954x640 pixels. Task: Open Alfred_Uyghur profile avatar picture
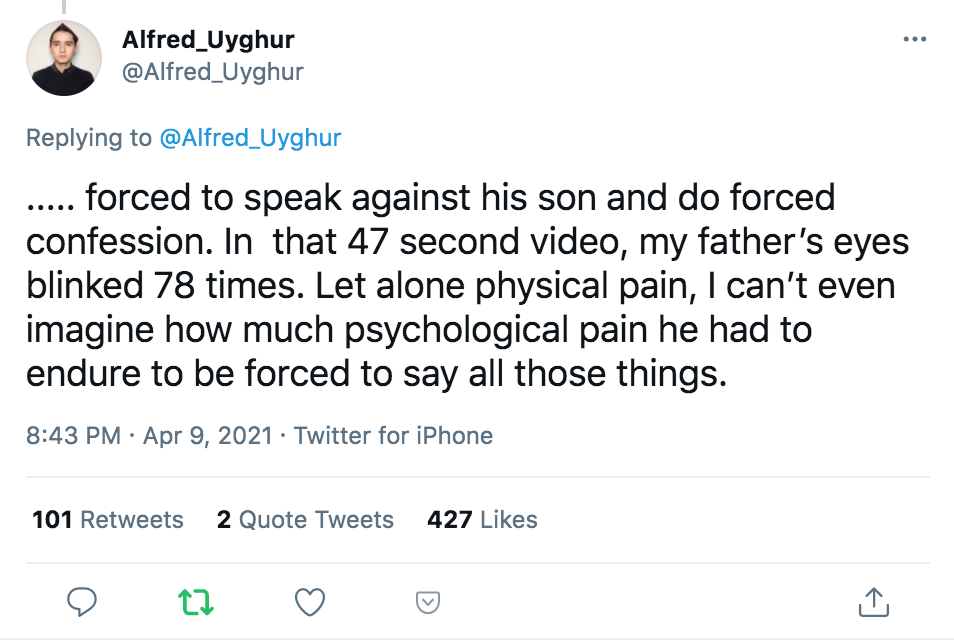(64, 58)
